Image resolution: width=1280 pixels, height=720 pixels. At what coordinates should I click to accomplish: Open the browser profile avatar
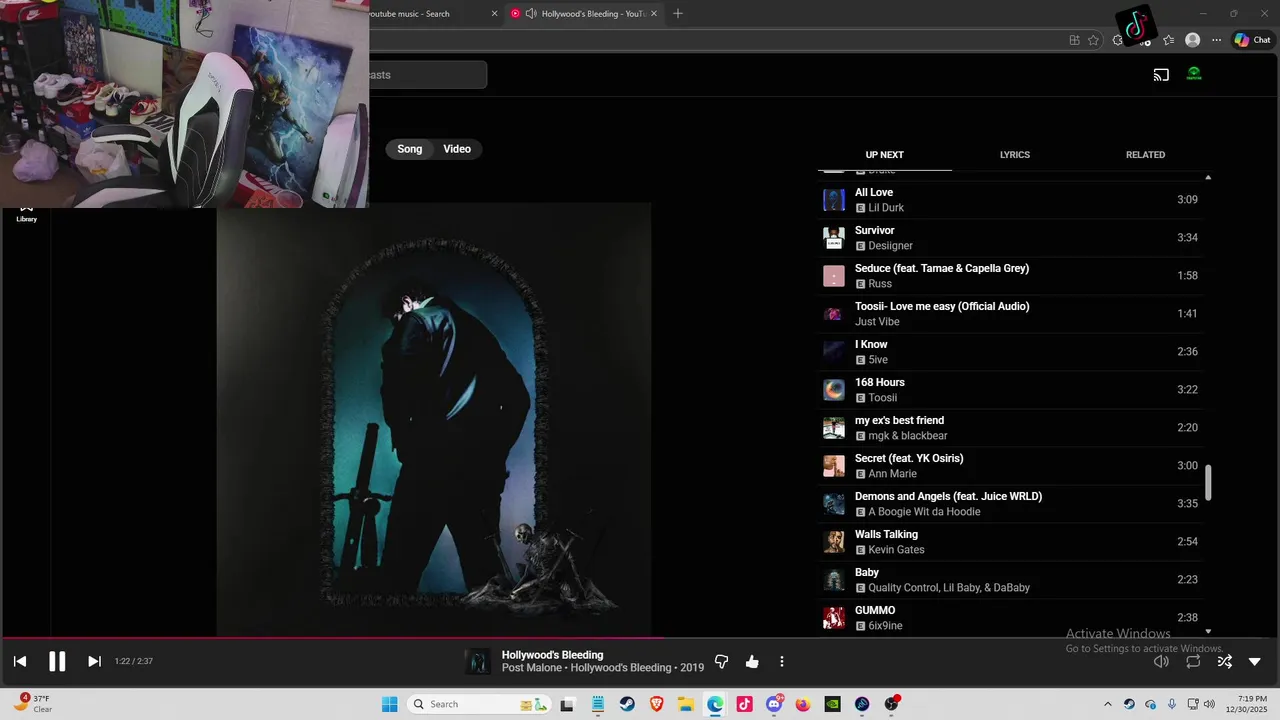tap(1192, 40)
